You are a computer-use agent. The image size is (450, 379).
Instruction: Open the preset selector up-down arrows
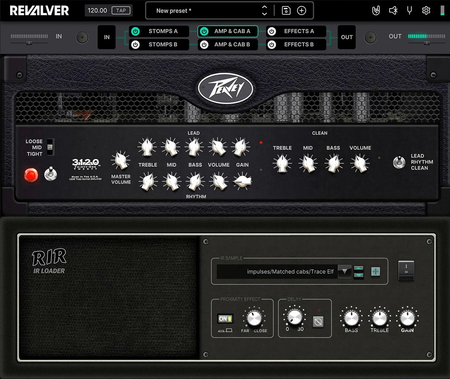click(264, 11)
